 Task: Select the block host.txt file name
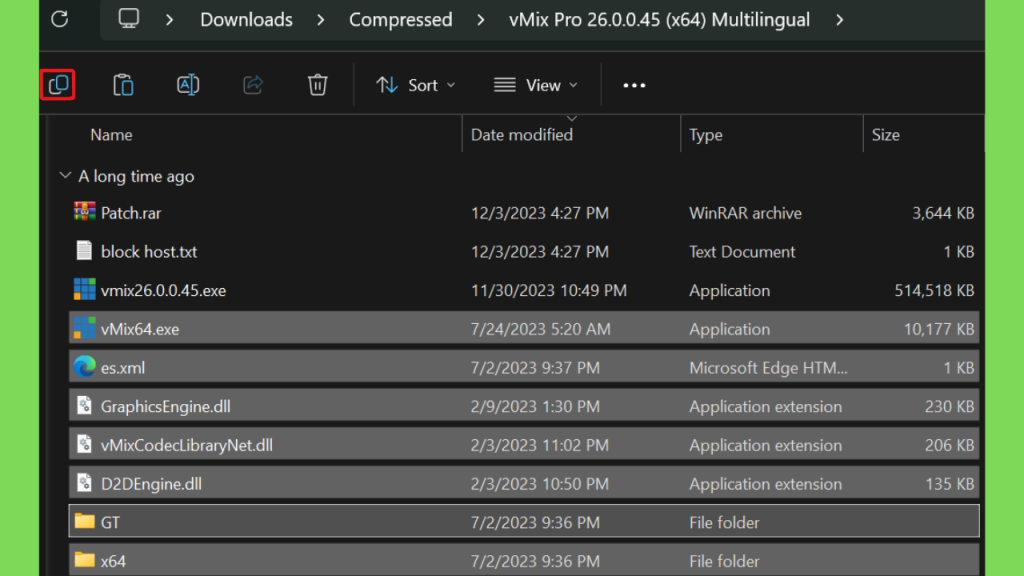(x=149, y=251)
